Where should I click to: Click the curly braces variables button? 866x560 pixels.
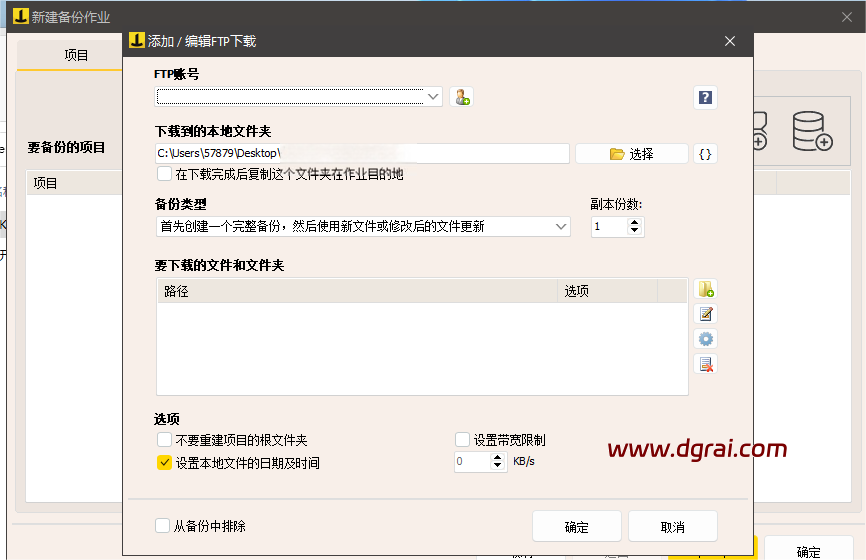coord(705,154)
